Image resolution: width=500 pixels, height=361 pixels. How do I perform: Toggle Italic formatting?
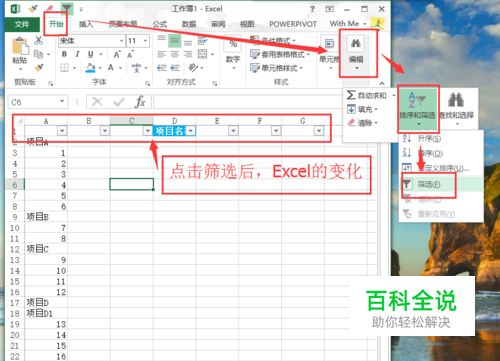[x=77, y=54]
